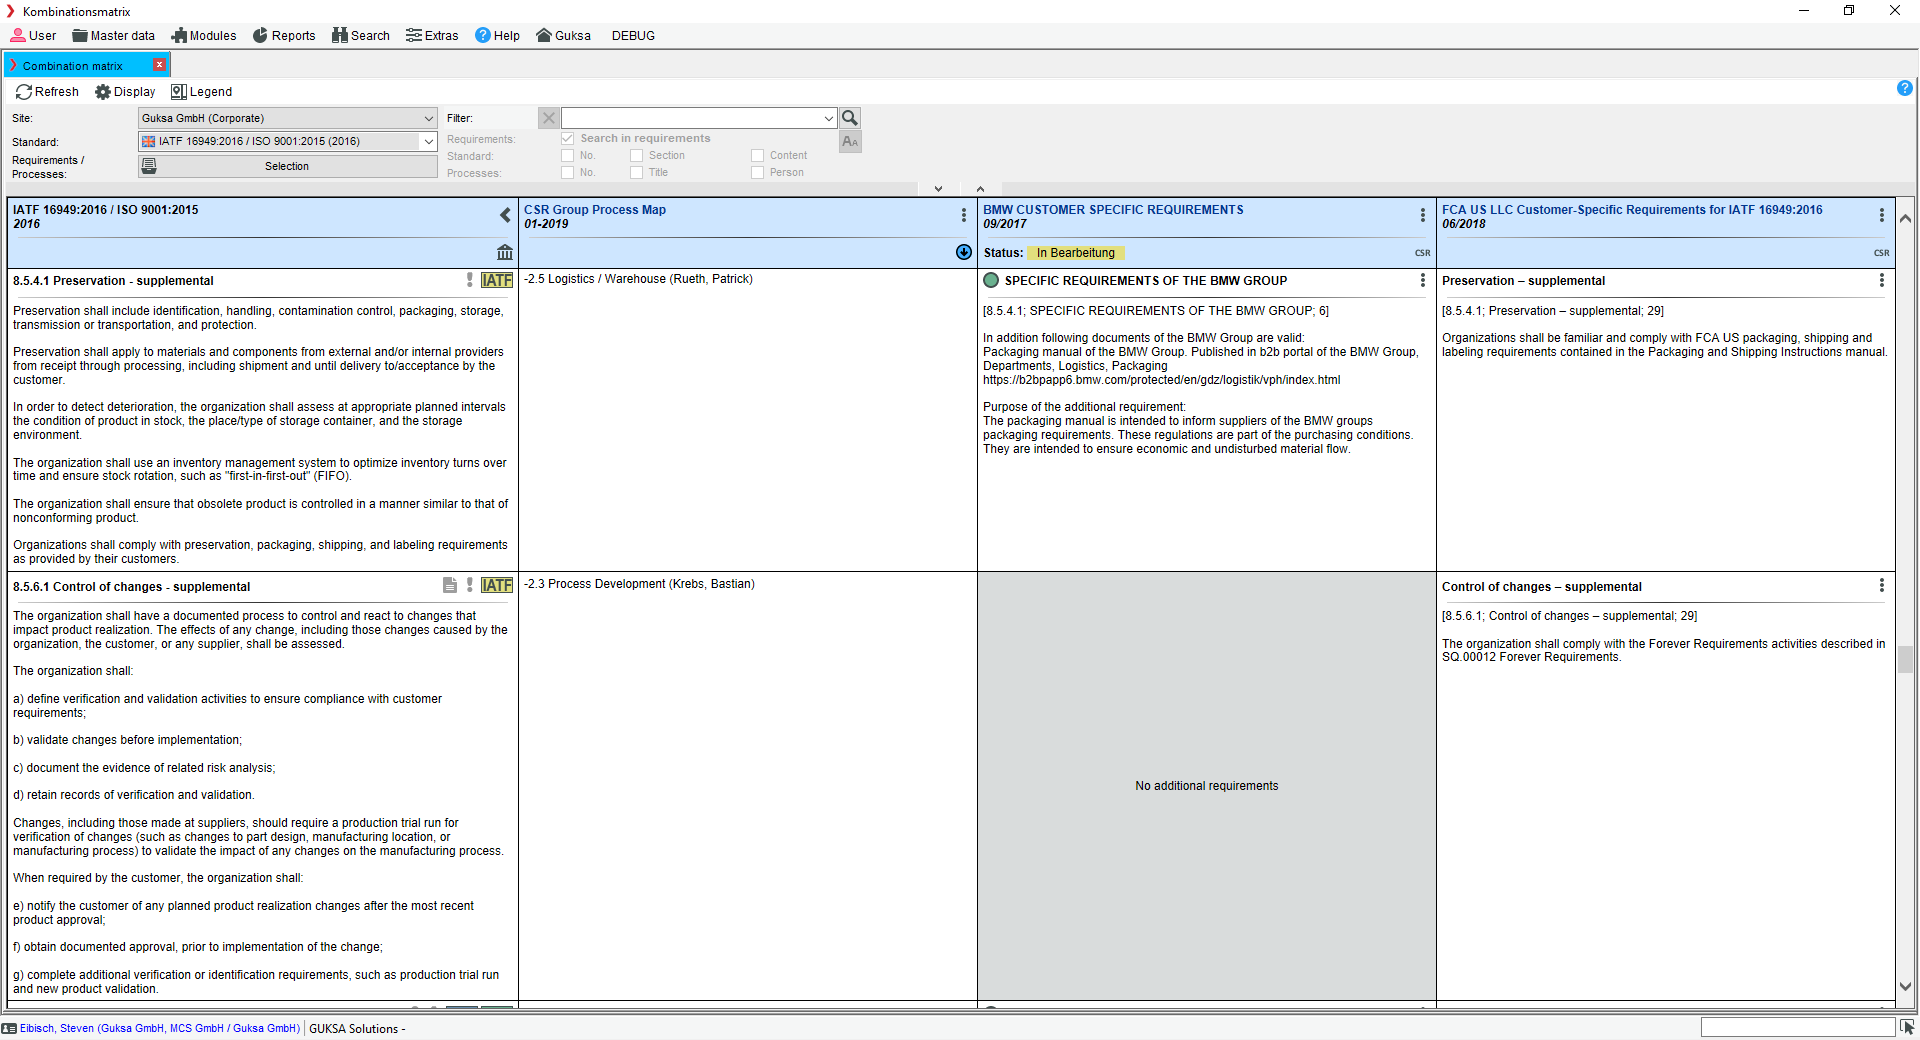Image resolution: width=1920 pixels, height=1040 pixels.
Task: Open the User menu
Action: tap(33, 36)
